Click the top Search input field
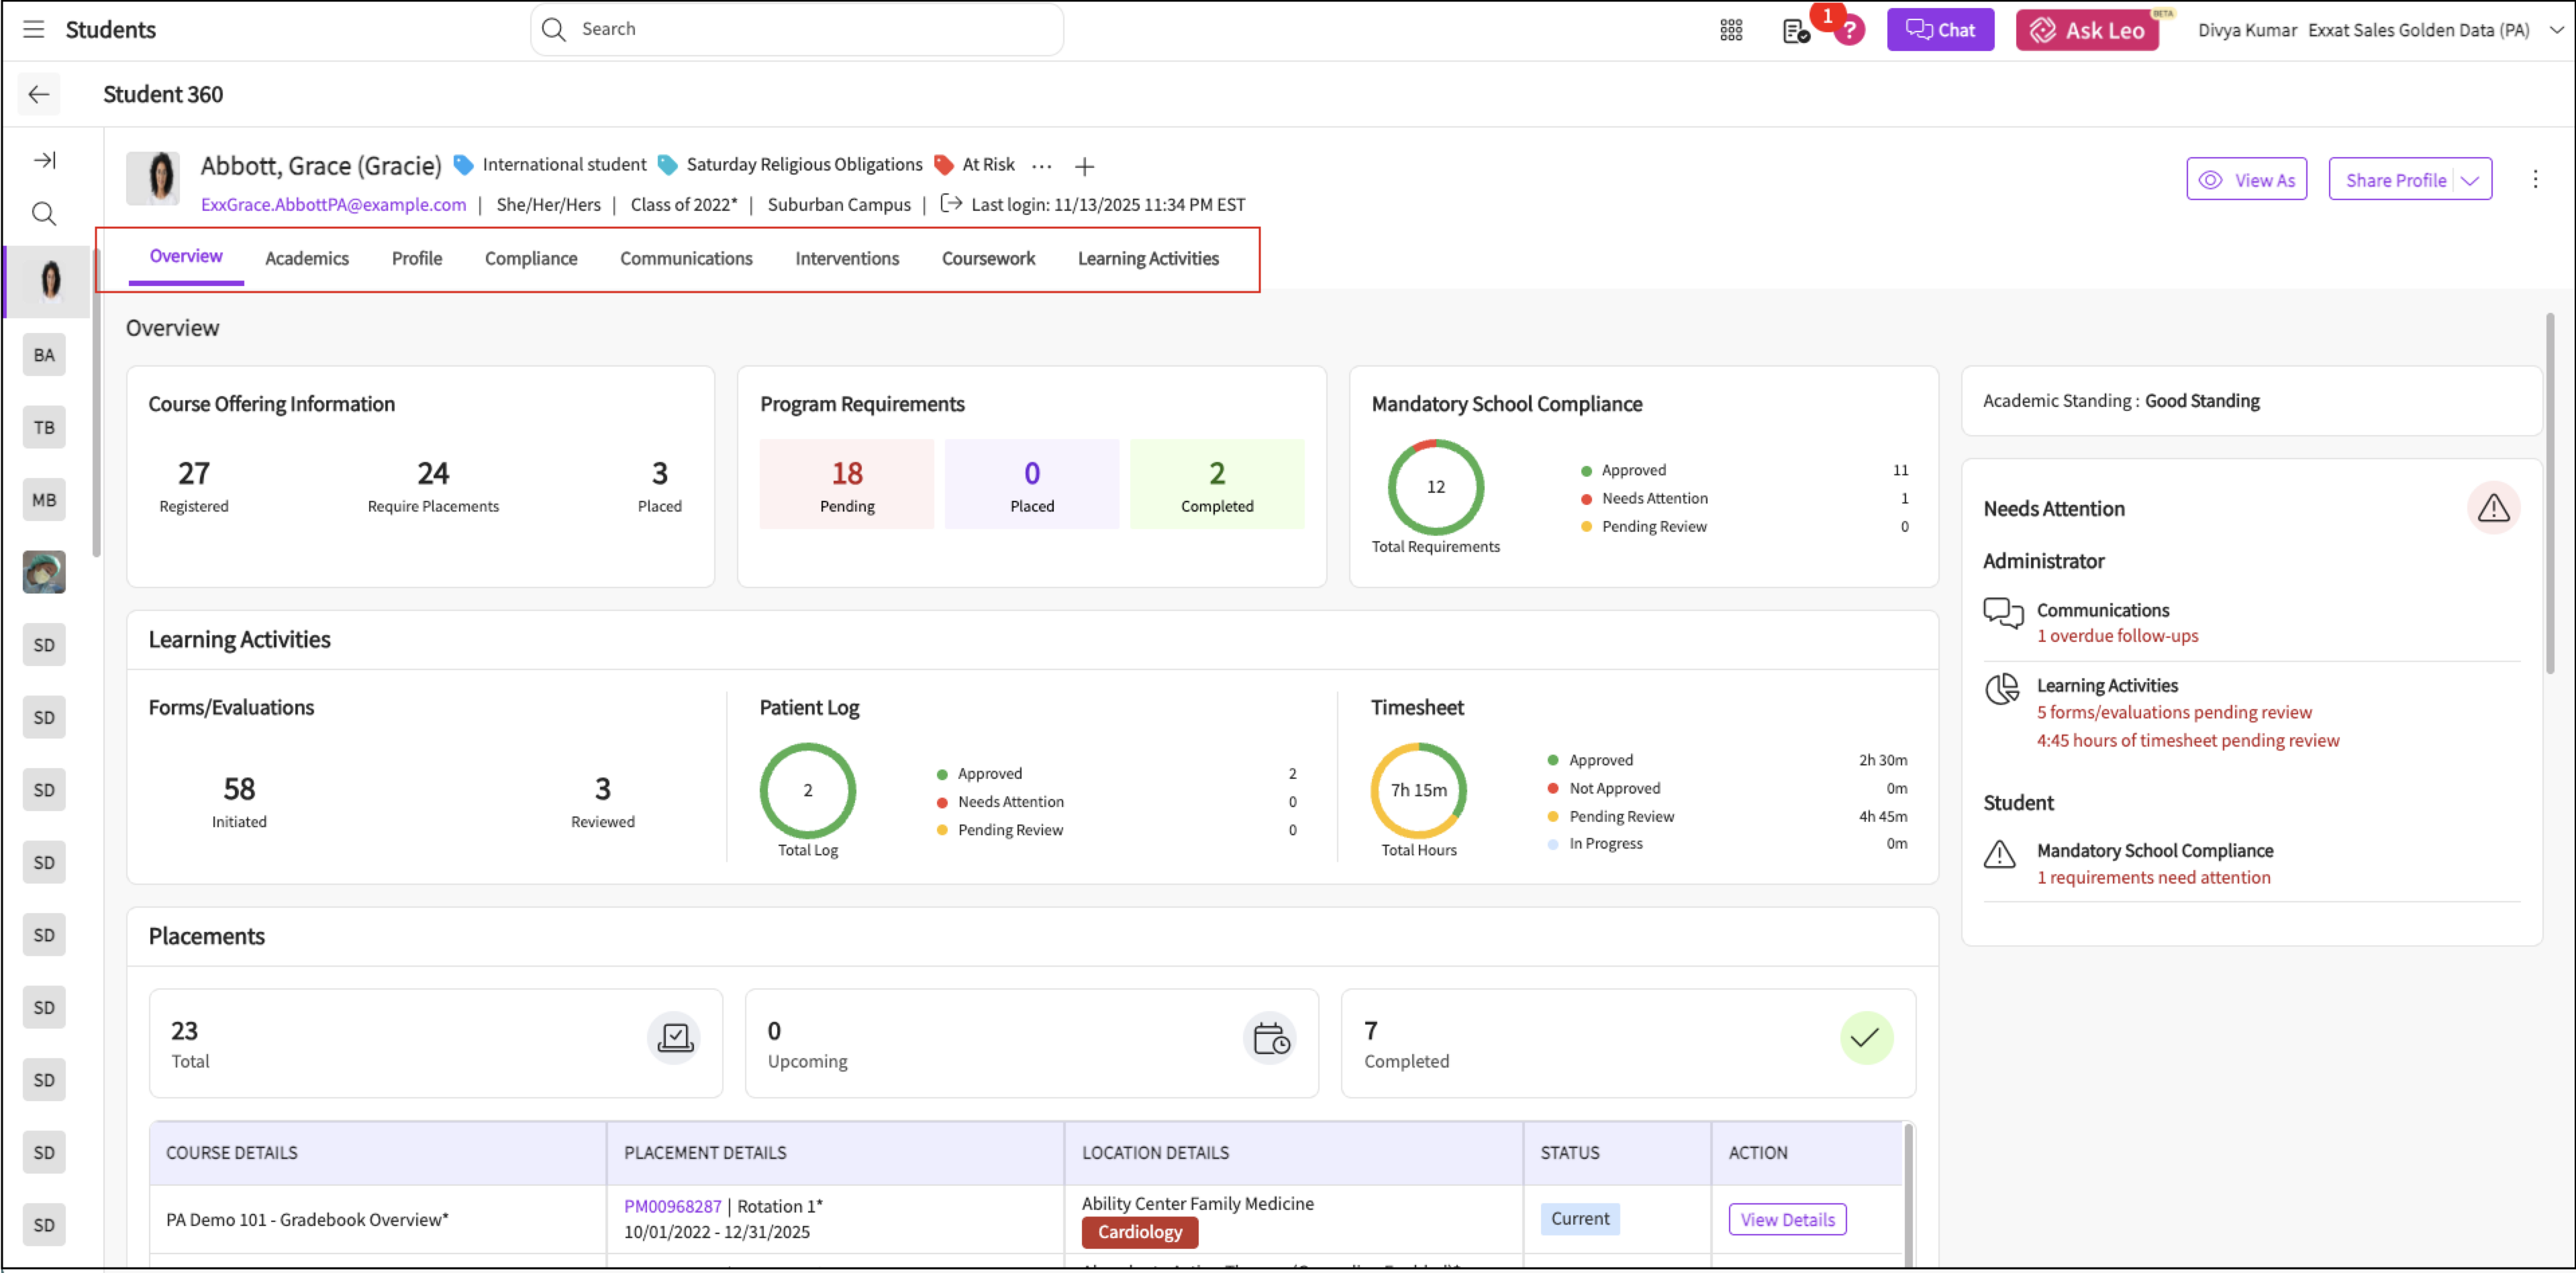Screen dimensions: 2576x1273 pos(810,29)
